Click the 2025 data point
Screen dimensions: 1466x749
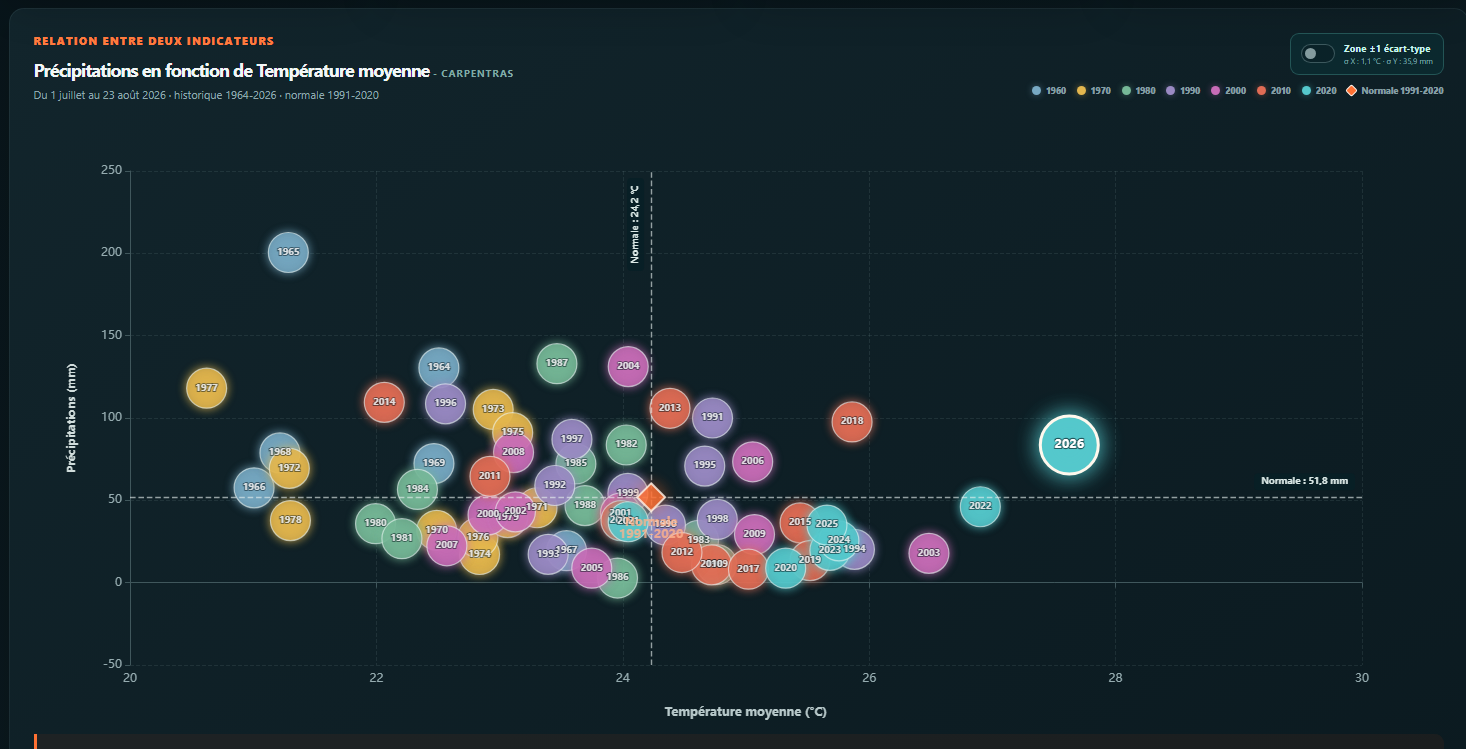(x=827, y=524)
